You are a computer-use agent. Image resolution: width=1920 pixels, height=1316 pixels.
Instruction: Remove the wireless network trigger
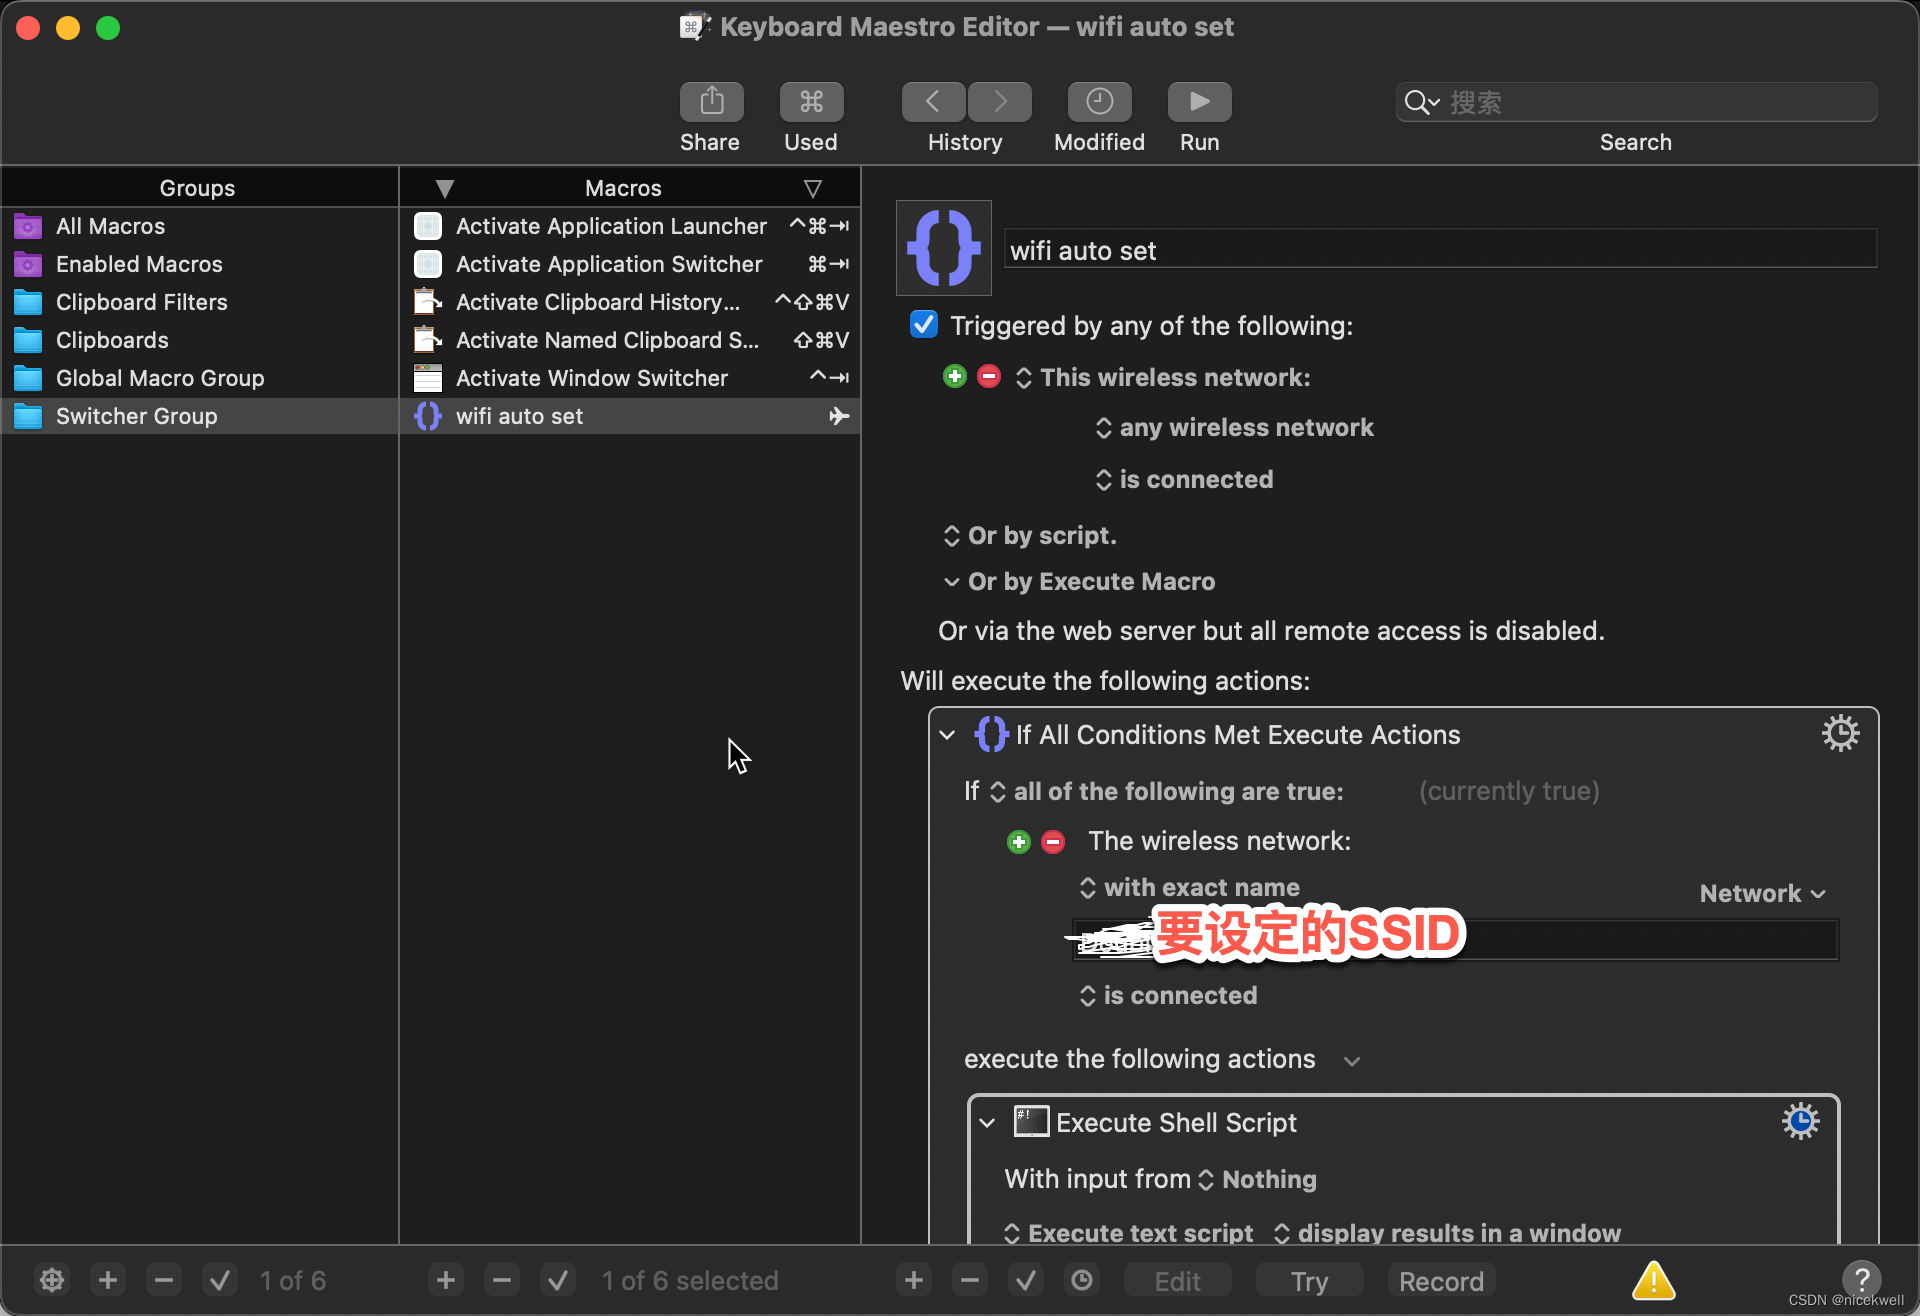coord(989,377)
